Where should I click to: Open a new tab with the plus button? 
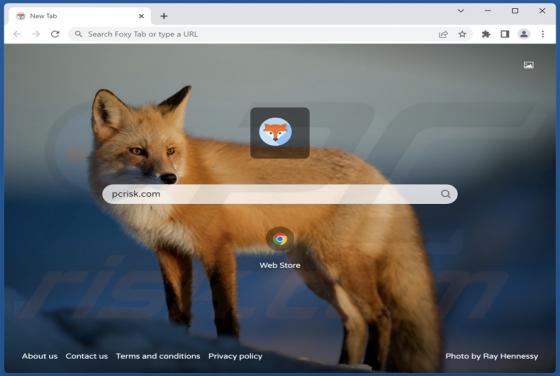pyautogui.click(x=164, y=16)
